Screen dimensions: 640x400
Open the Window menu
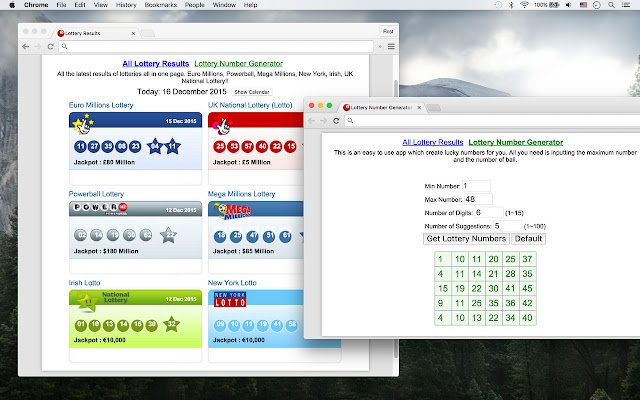click(224, 5)
